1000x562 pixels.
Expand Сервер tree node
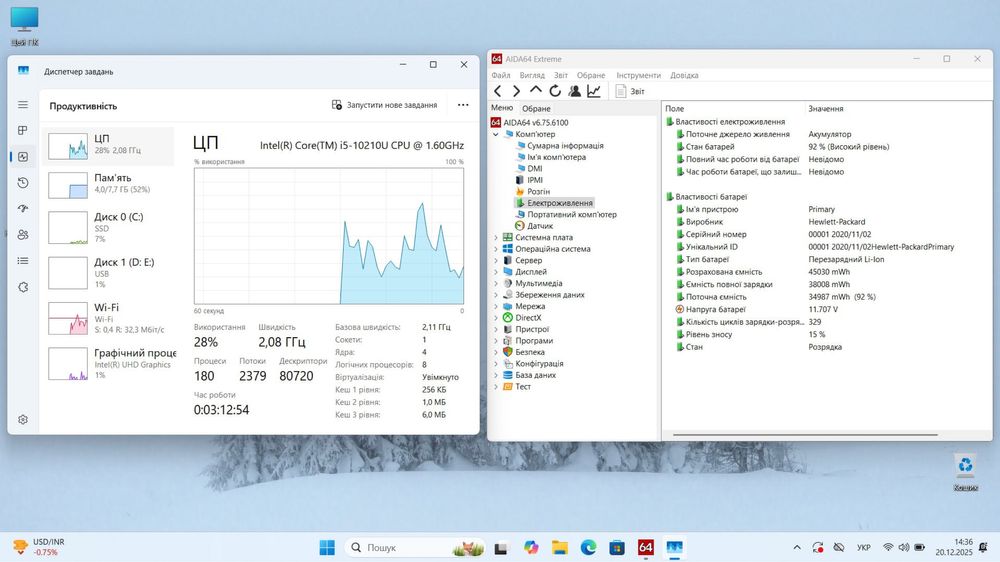click(496, 260)
